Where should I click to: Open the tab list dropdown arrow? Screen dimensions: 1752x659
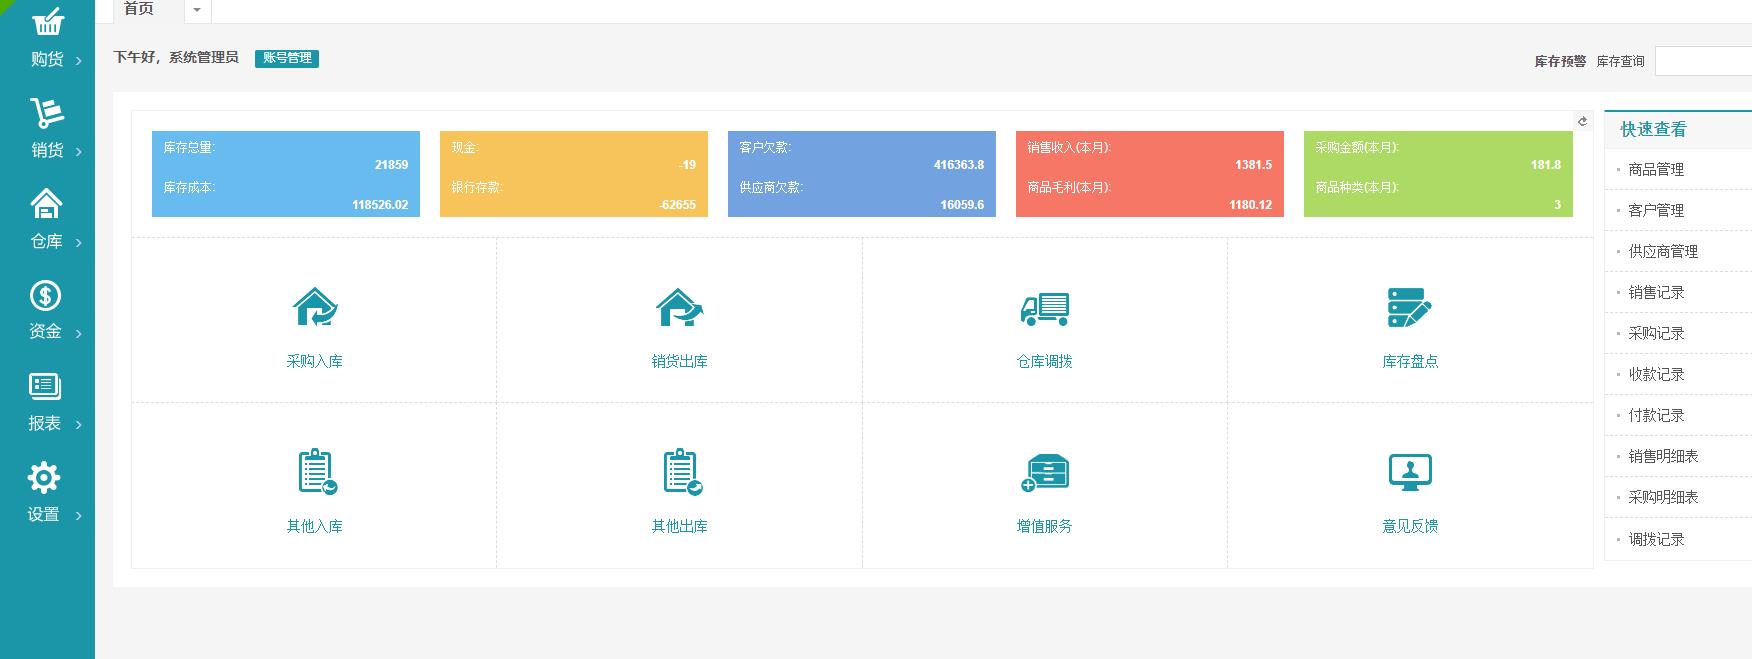point(197,11)
